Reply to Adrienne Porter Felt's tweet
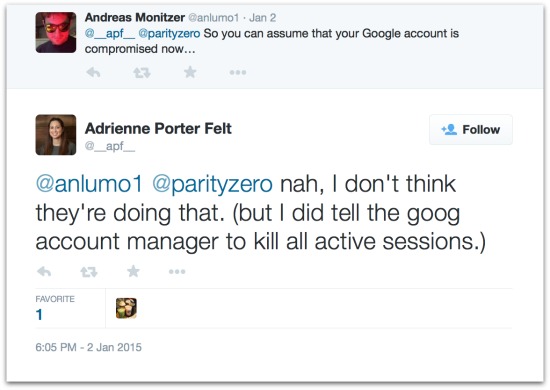 [44, 271]
